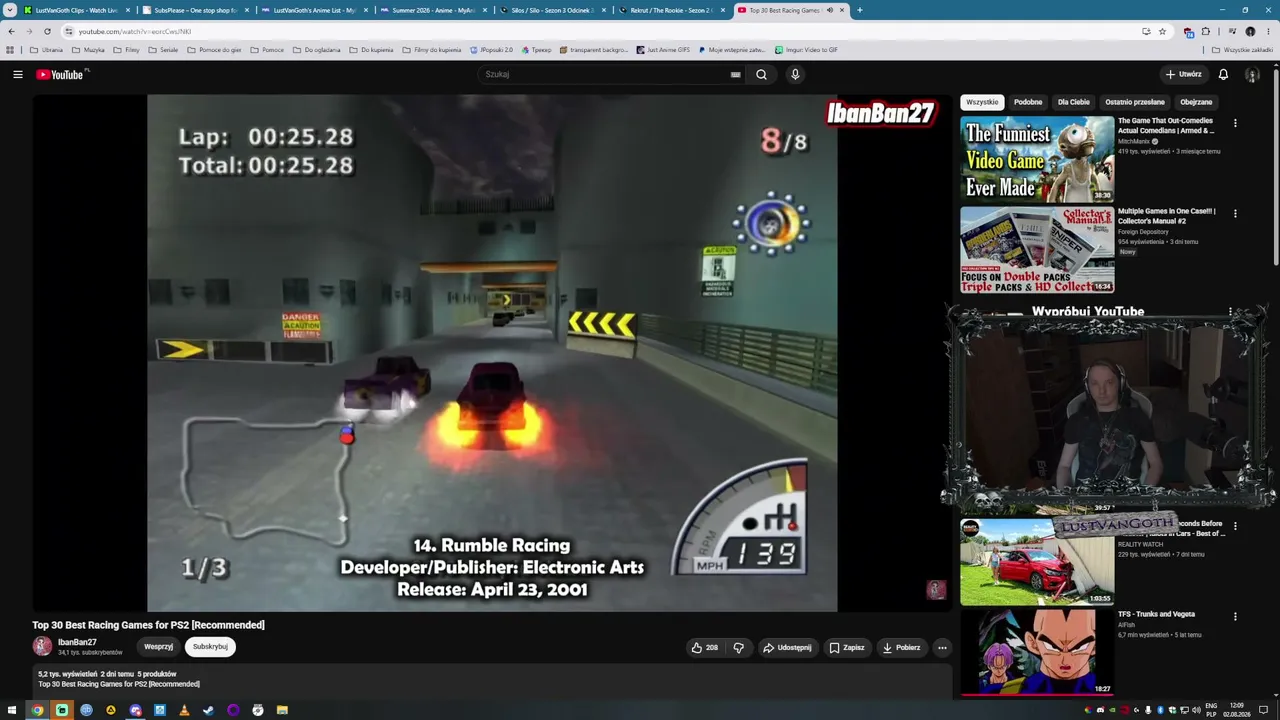
Task: Open options for Multiple Games in One Case video
Action: pos(1235,214)
